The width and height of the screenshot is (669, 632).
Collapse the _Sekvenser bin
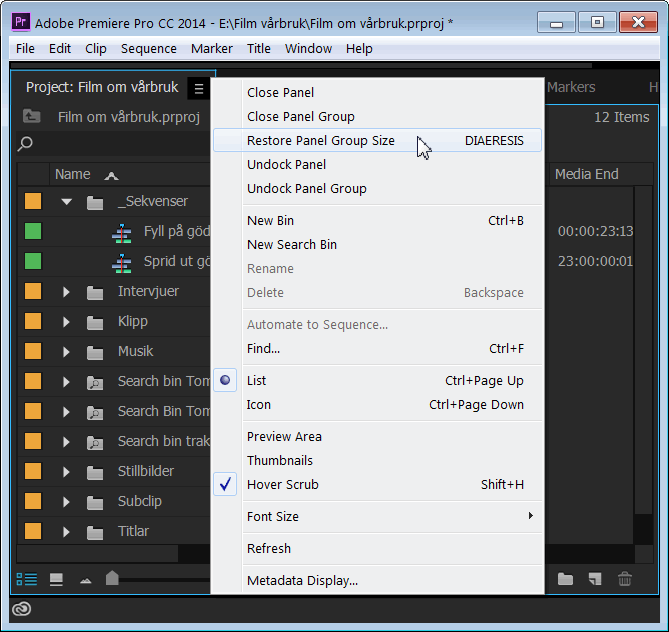[x=67, y=202]
